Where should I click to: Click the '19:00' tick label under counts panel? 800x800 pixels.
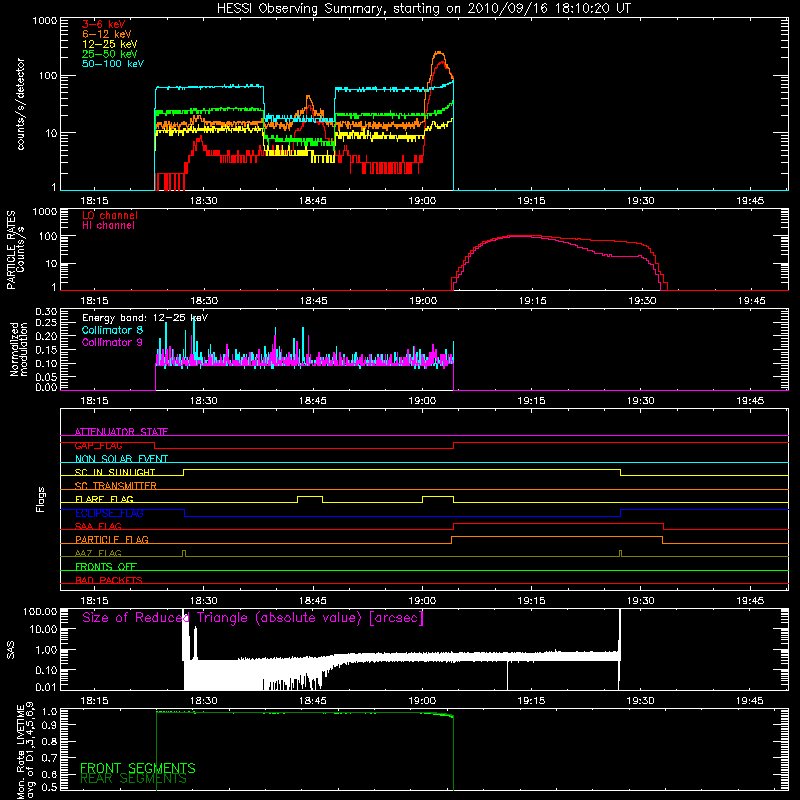point(422,201)
